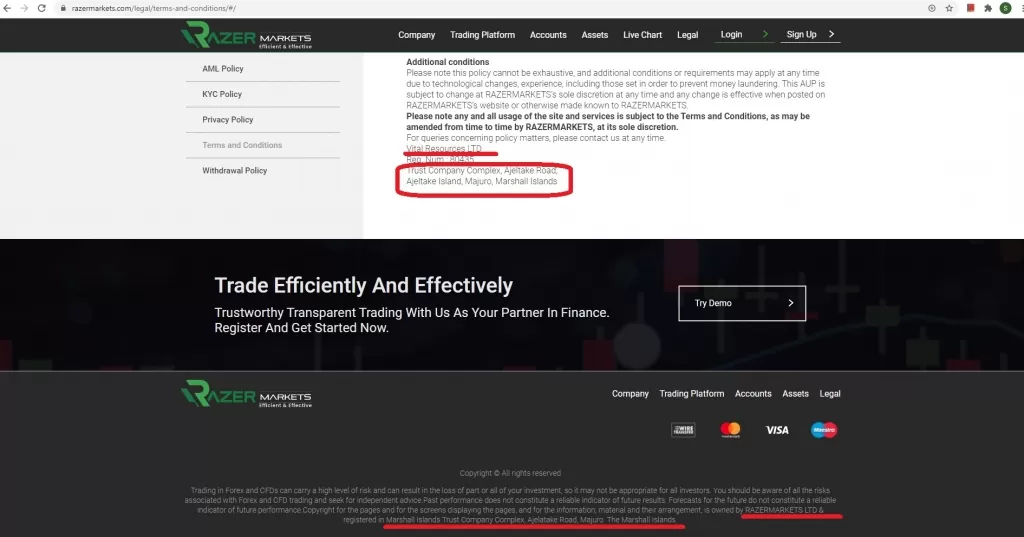
Task: Open Assets in the top navigation
Action: [594, 35]
